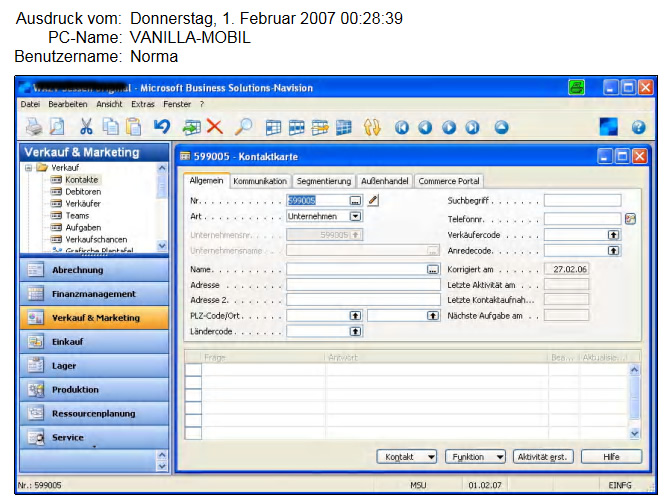Viewport: 667px width, 504px height.
Task: Go to the First record
Action: [402, 127]
